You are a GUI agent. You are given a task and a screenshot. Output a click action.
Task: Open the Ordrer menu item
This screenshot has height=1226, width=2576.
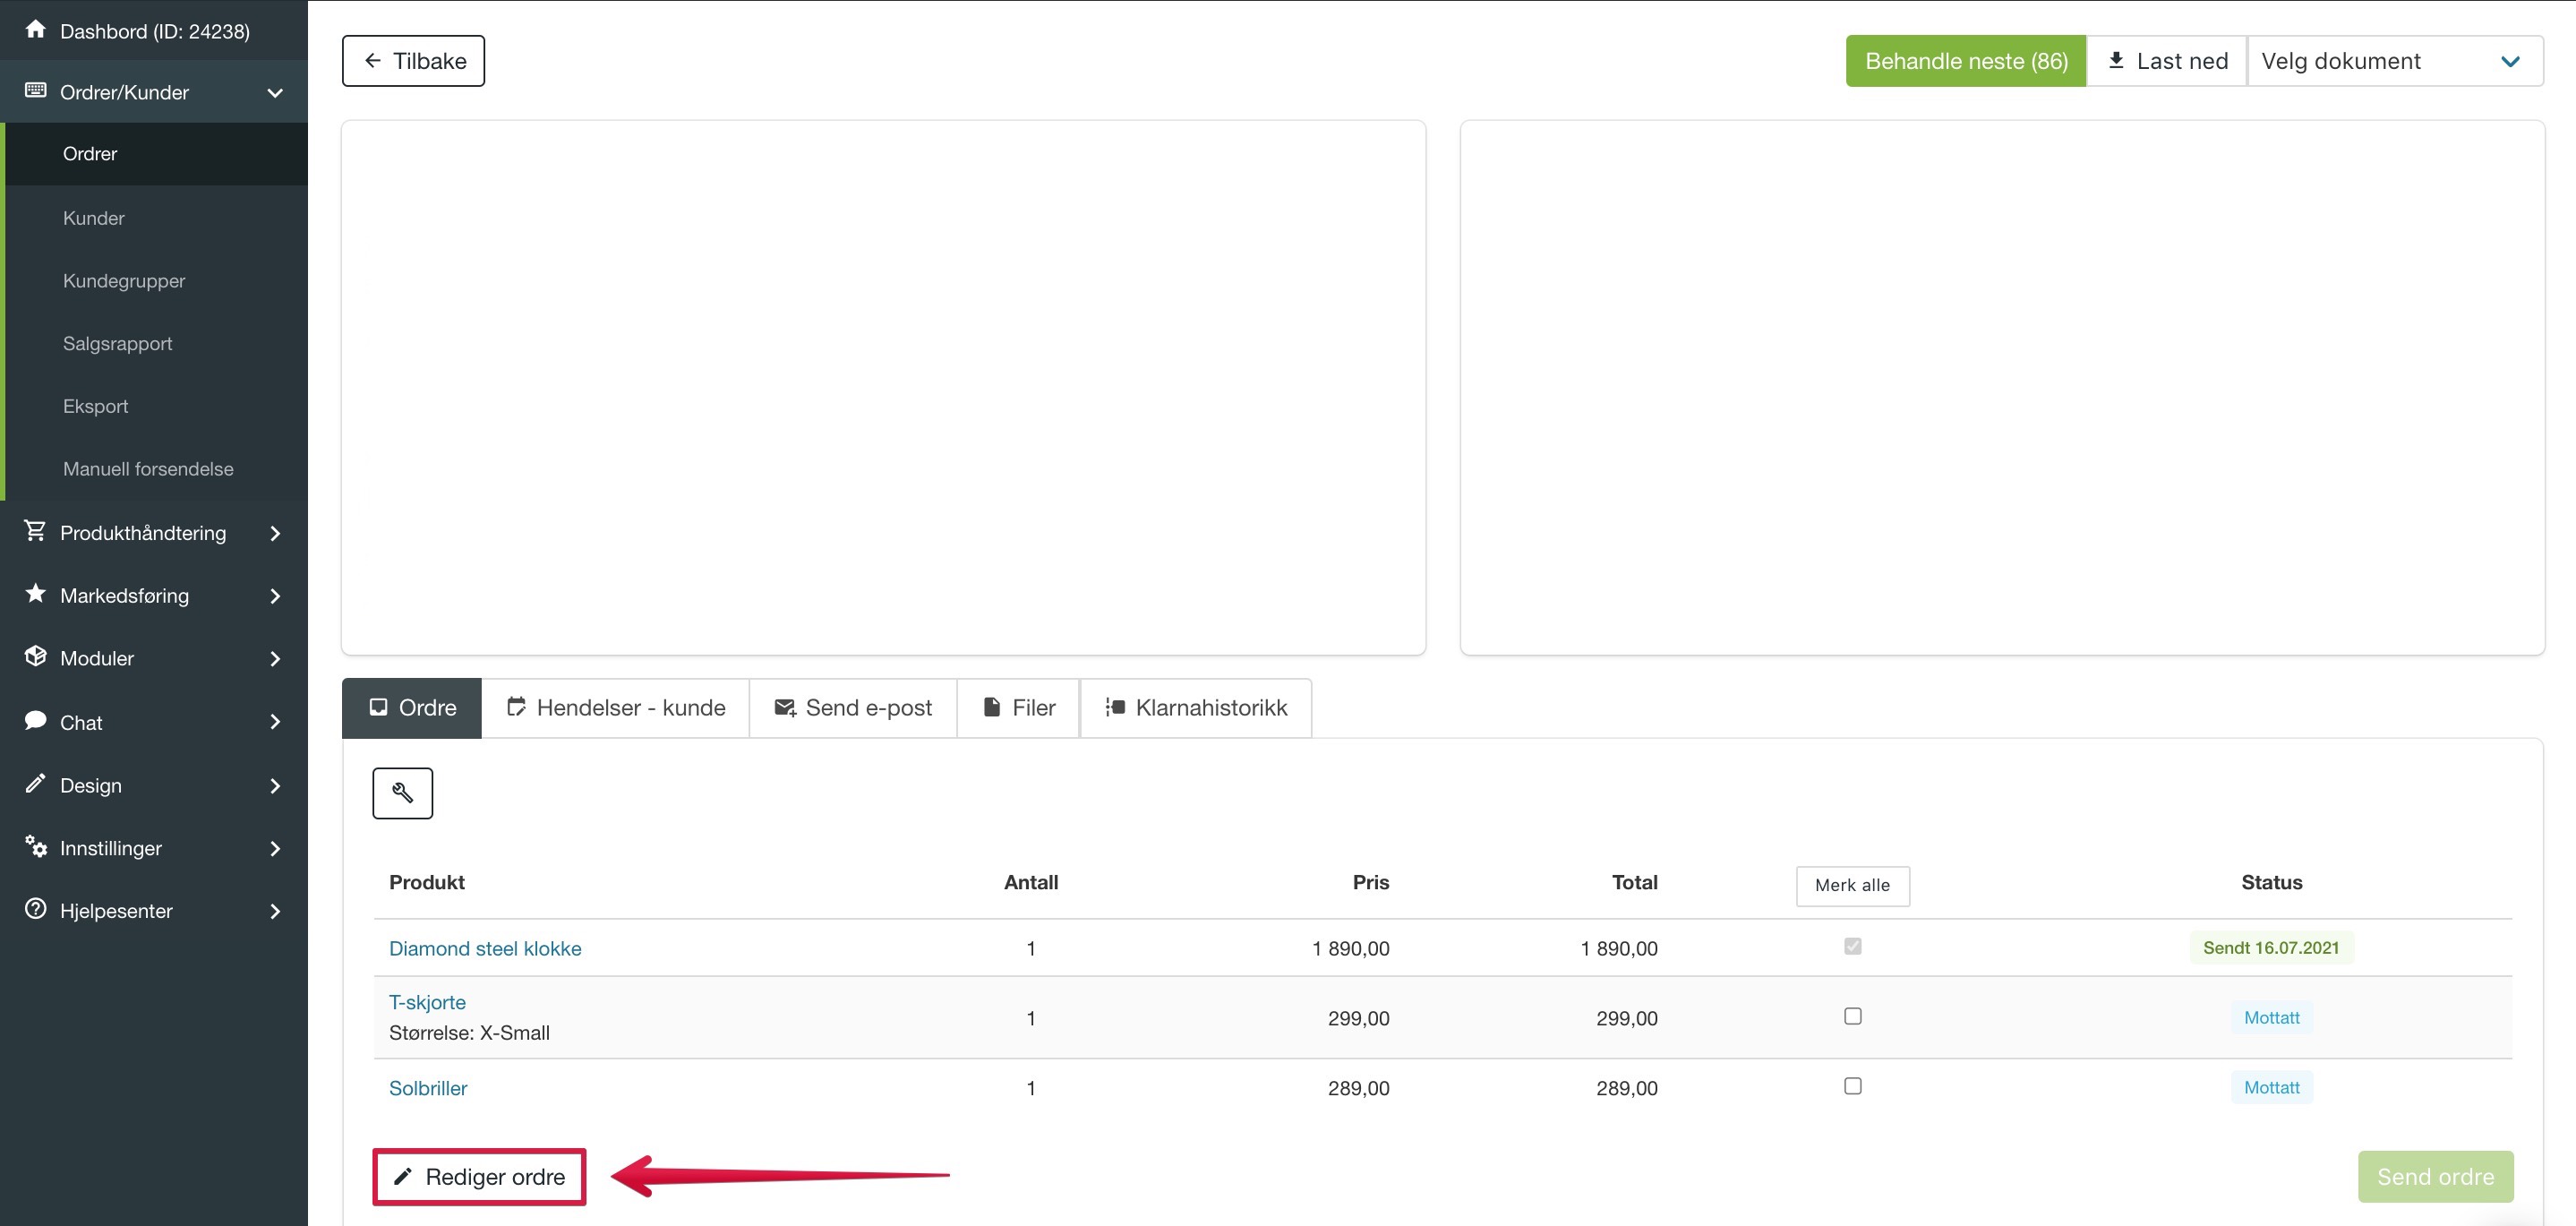156,154
